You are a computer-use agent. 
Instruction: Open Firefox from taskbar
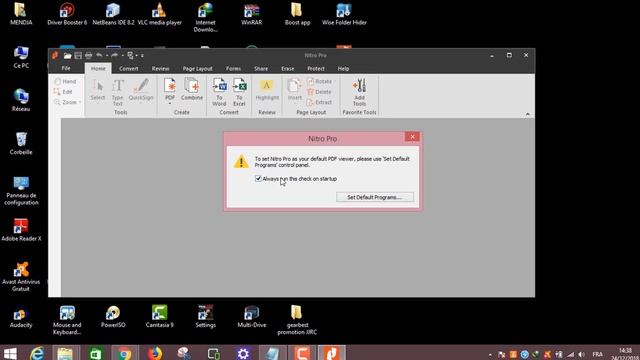(x=155, y=353)
